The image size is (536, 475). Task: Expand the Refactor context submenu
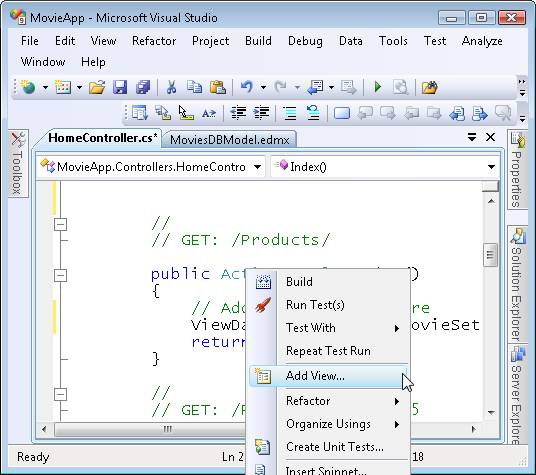(329, 401)
